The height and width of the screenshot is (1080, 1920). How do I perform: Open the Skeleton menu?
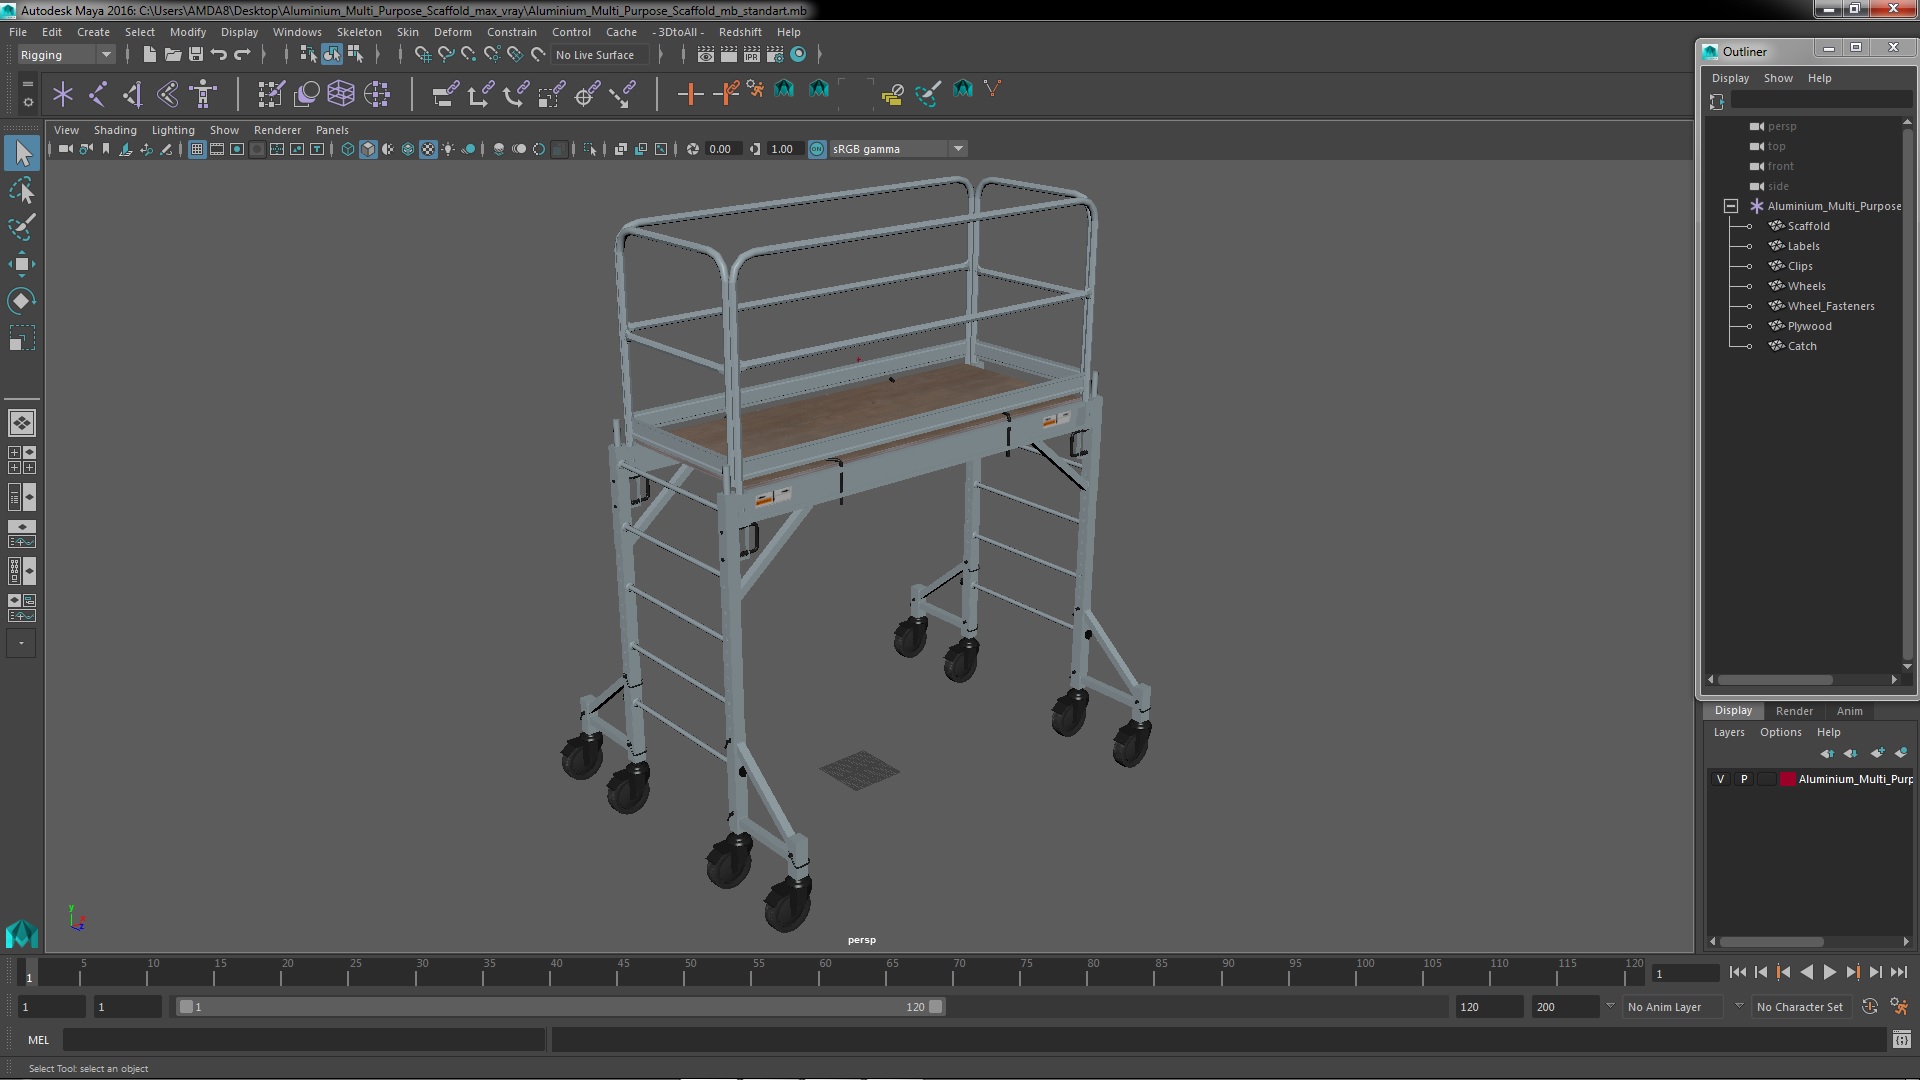[359, 32]
